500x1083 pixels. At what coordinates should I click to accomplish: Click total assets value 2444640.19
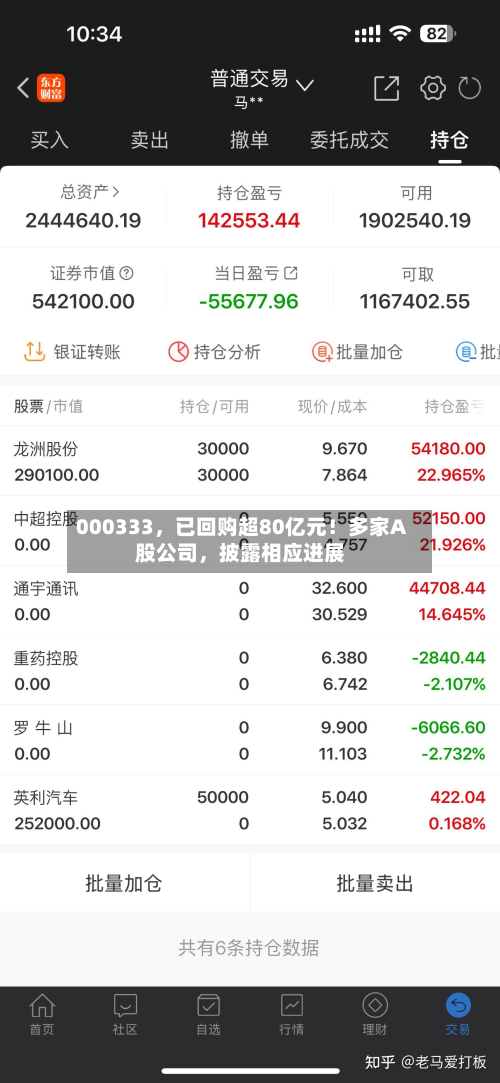tap(83, 221)
